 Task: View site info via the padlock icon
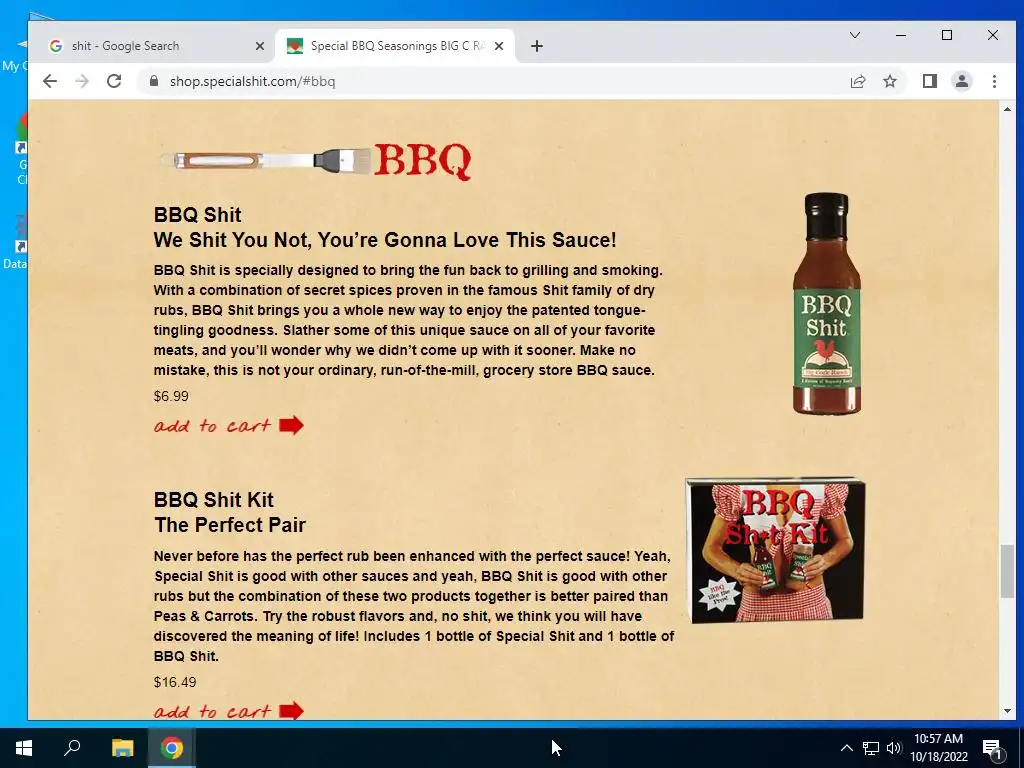(154, 81)
